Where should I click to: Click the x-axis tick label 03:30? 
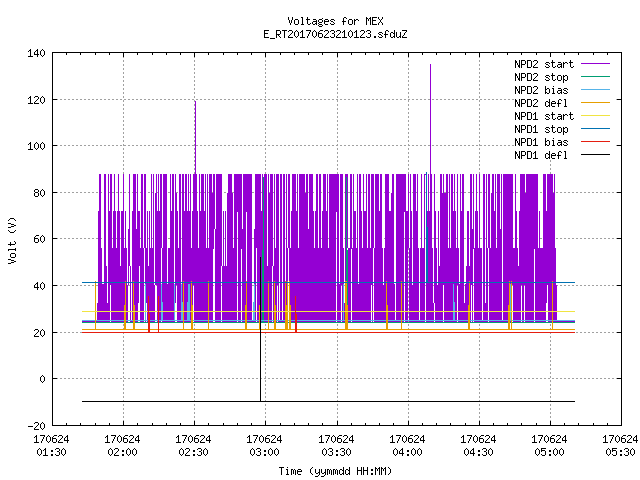coord(336,452)
